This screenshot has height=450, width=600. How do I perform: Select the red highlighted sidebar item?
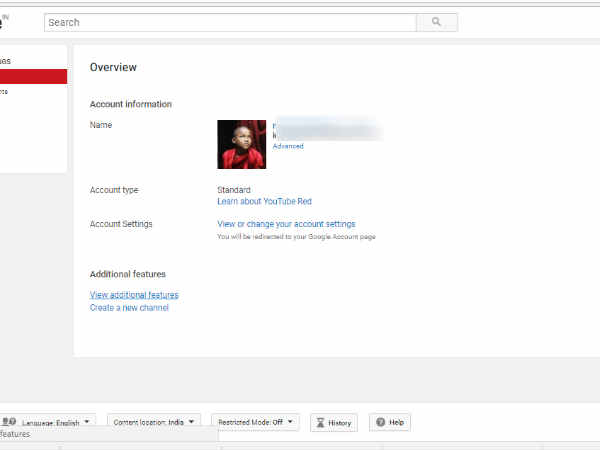tap(32, 76)
